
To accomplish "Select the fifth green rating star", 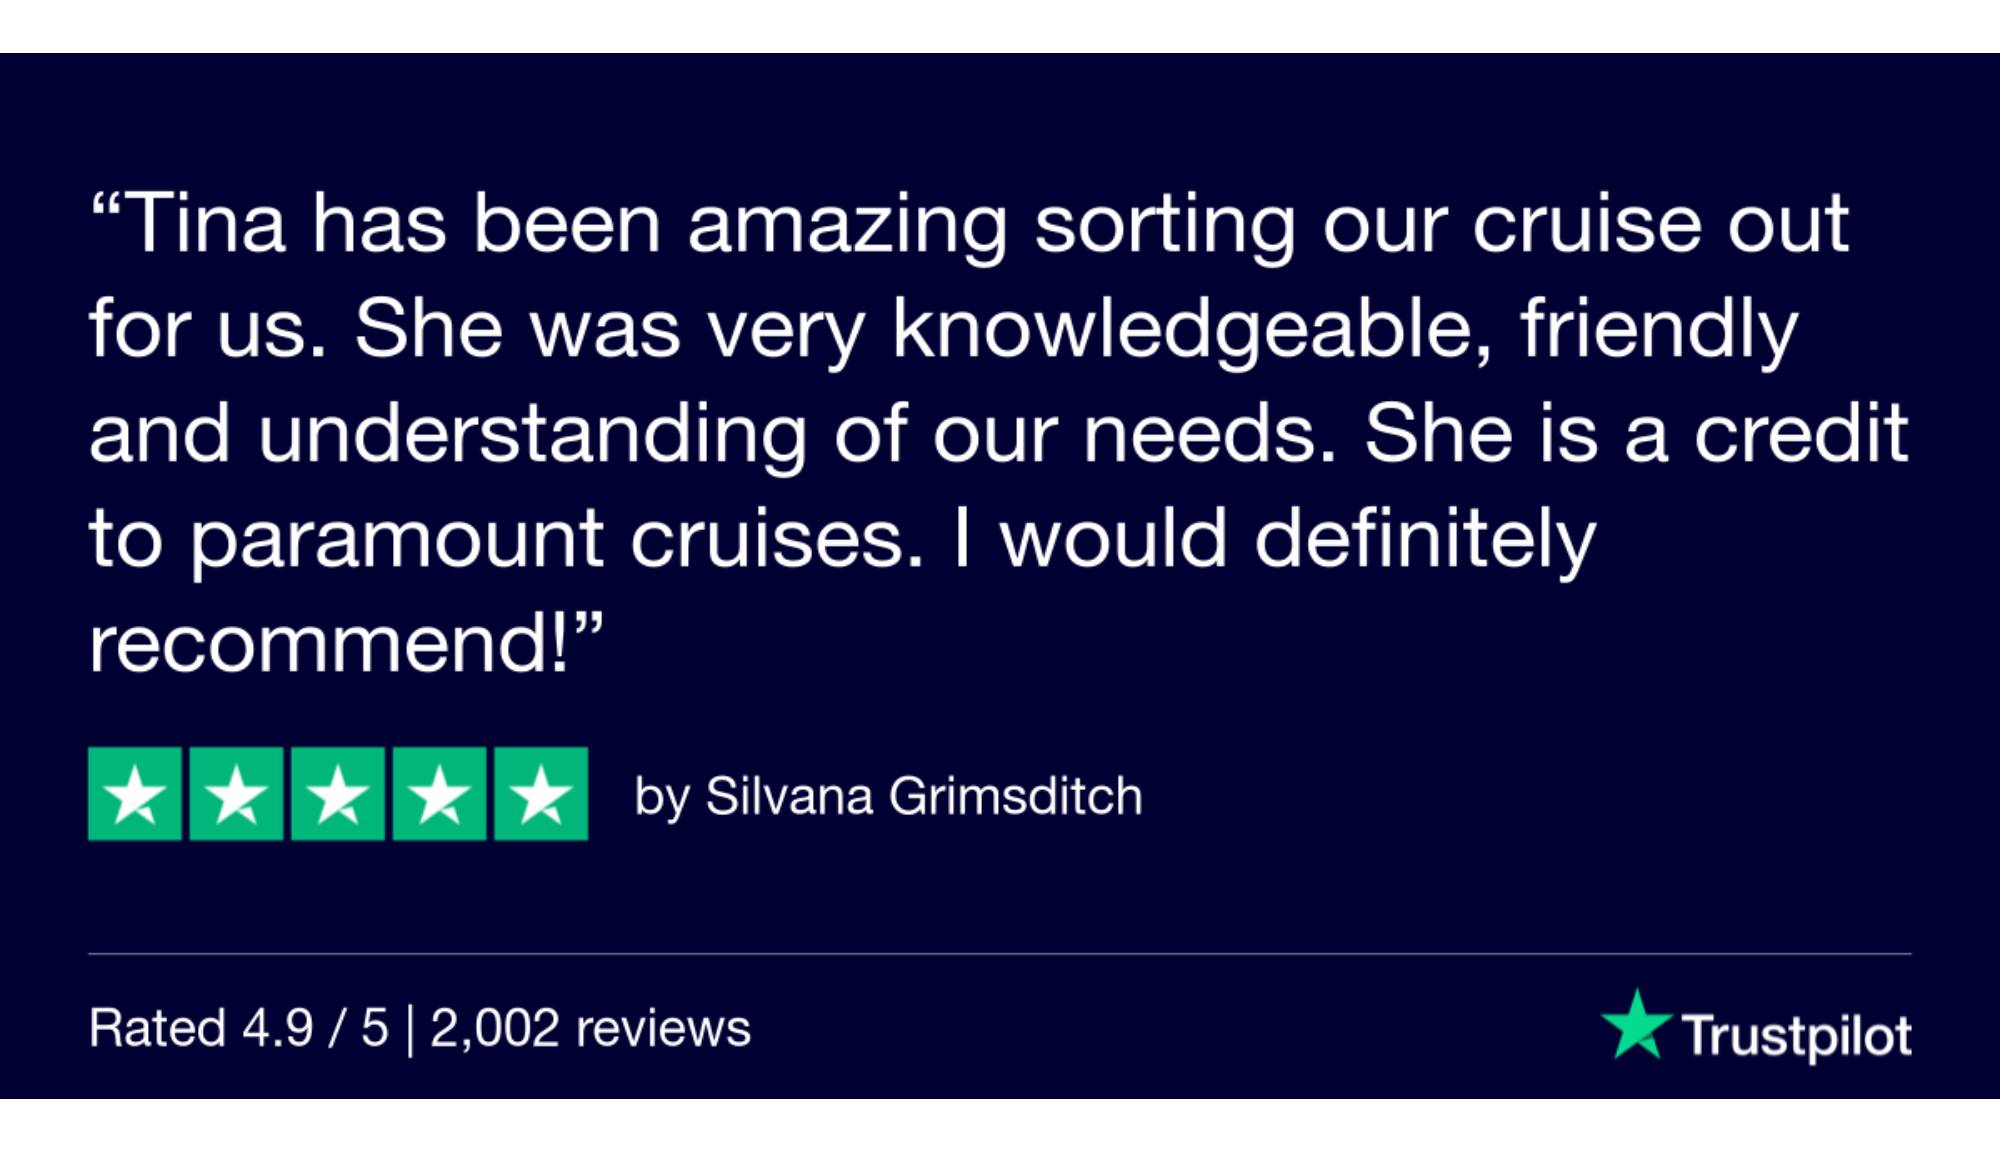I will click(x=541, y=794).
